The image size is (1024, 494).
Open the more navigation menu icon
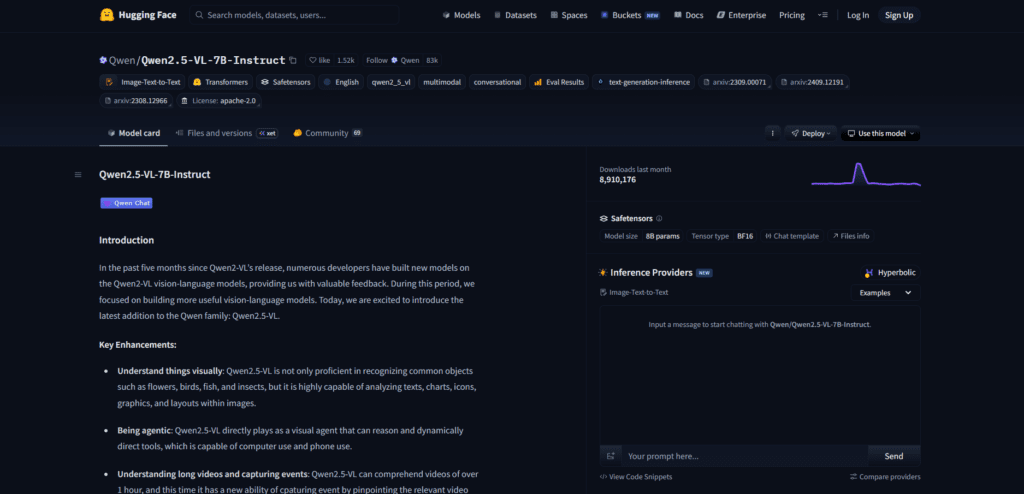(823, 15)
